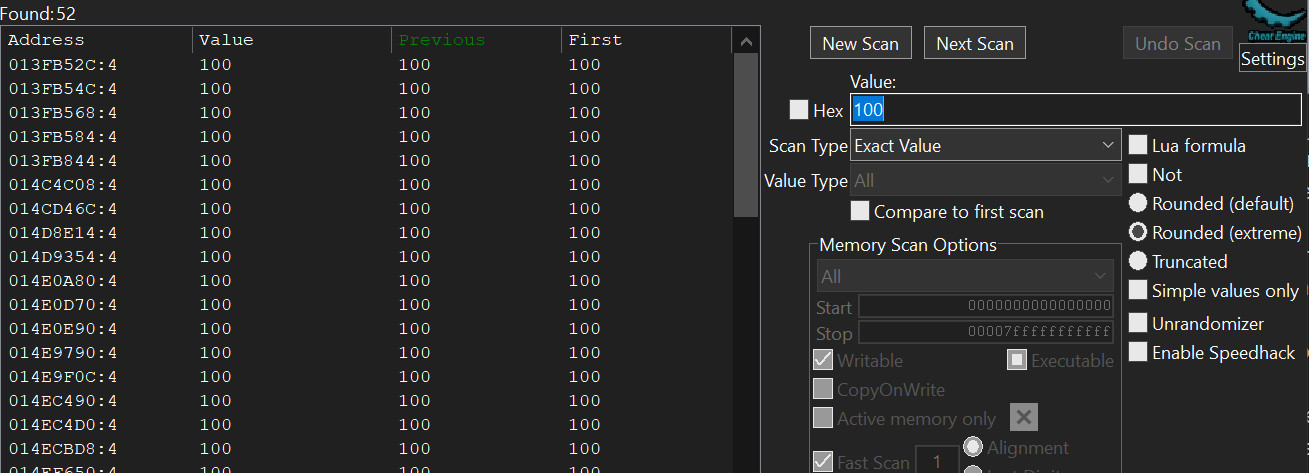This screenshot has width=1309, height=473.
Task: Expand the Value Type dropdown
Action: 985,181
